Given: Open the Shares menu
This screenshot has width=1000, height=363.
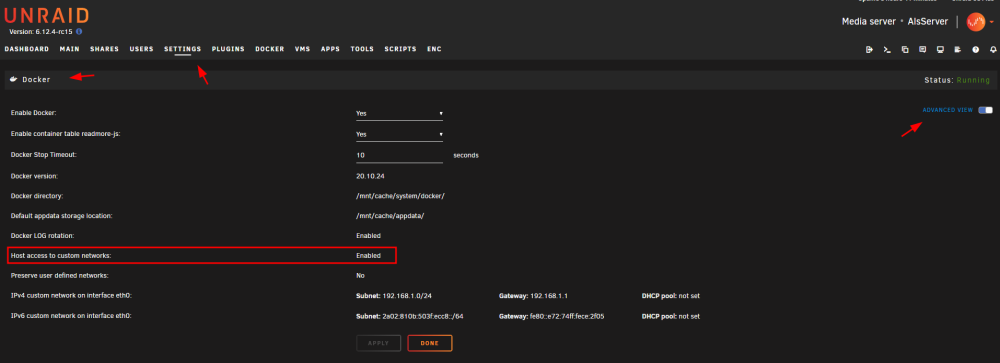Looking at the screenshot, I should point(105,49).
